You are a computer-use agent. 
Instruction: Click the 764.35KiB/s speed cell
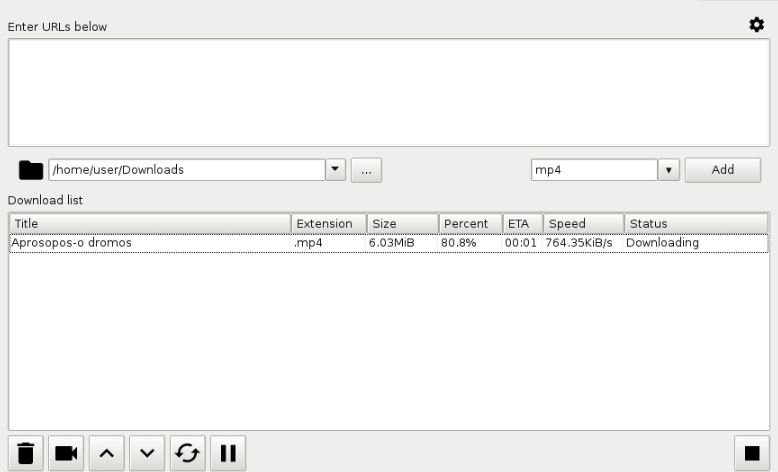click(579, 243)
